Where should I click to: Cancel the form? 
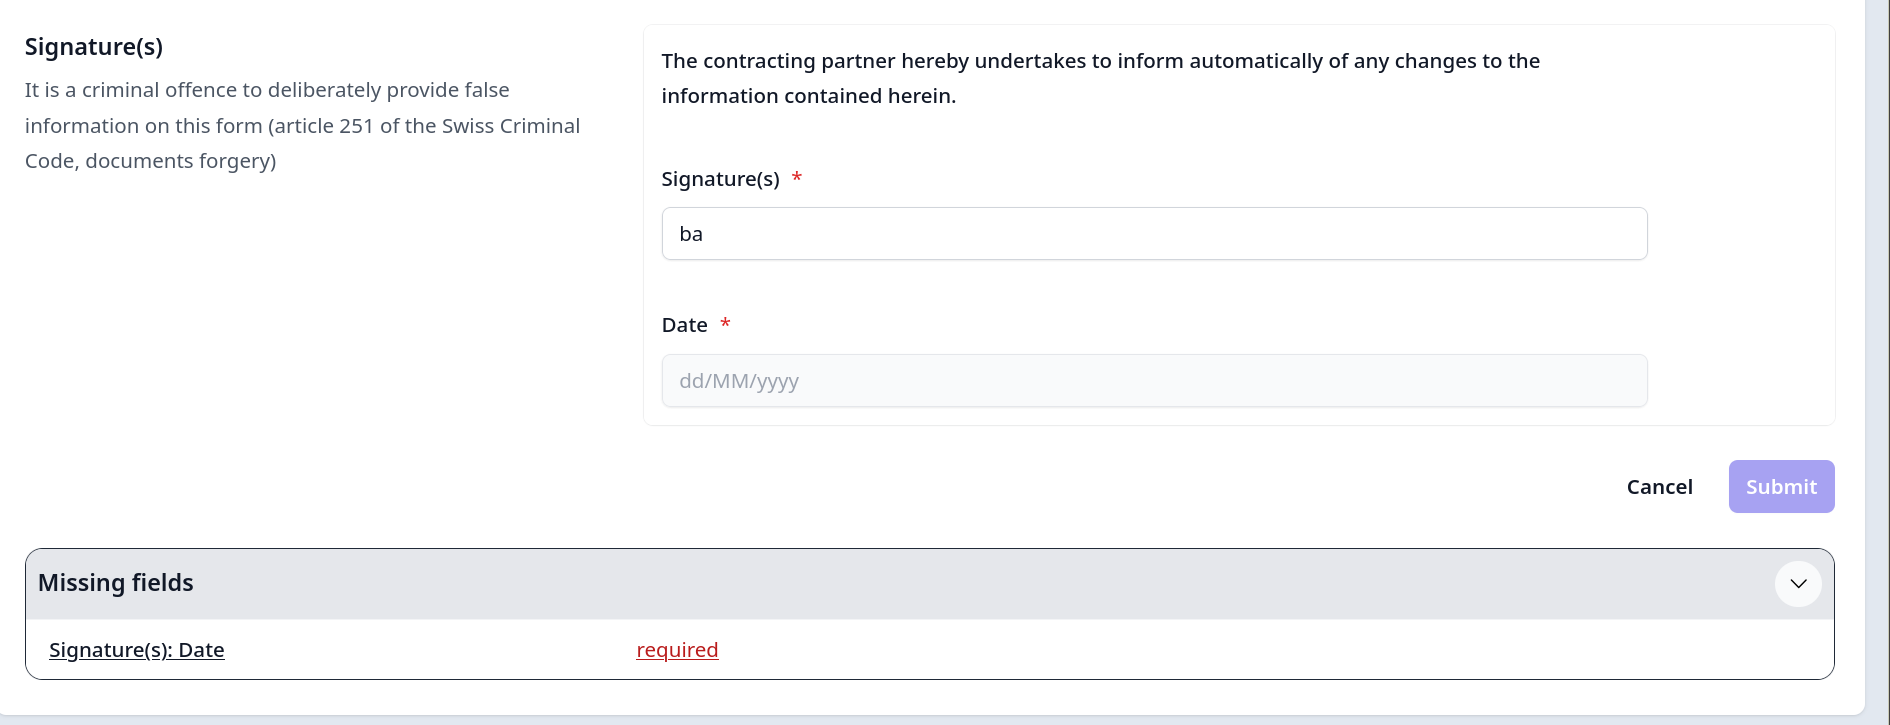tap(1659, 487)
